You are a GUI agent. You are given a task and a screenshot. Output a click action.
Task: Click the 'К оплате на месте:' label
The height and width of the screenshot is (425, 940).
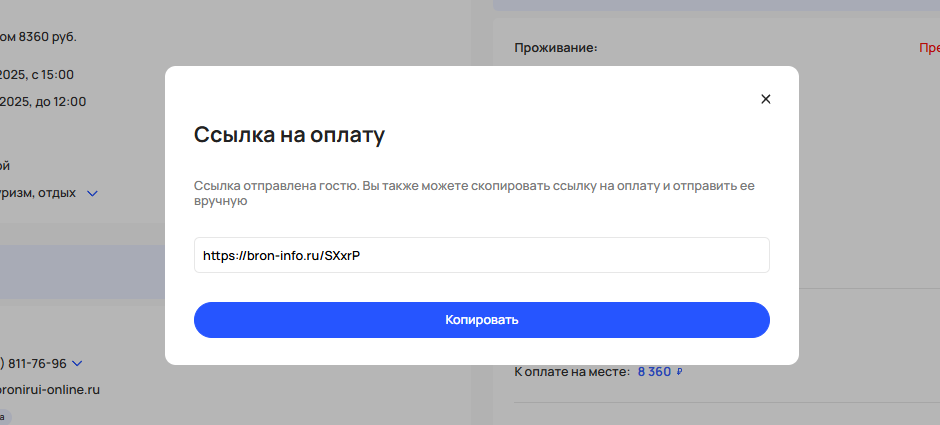571,372
